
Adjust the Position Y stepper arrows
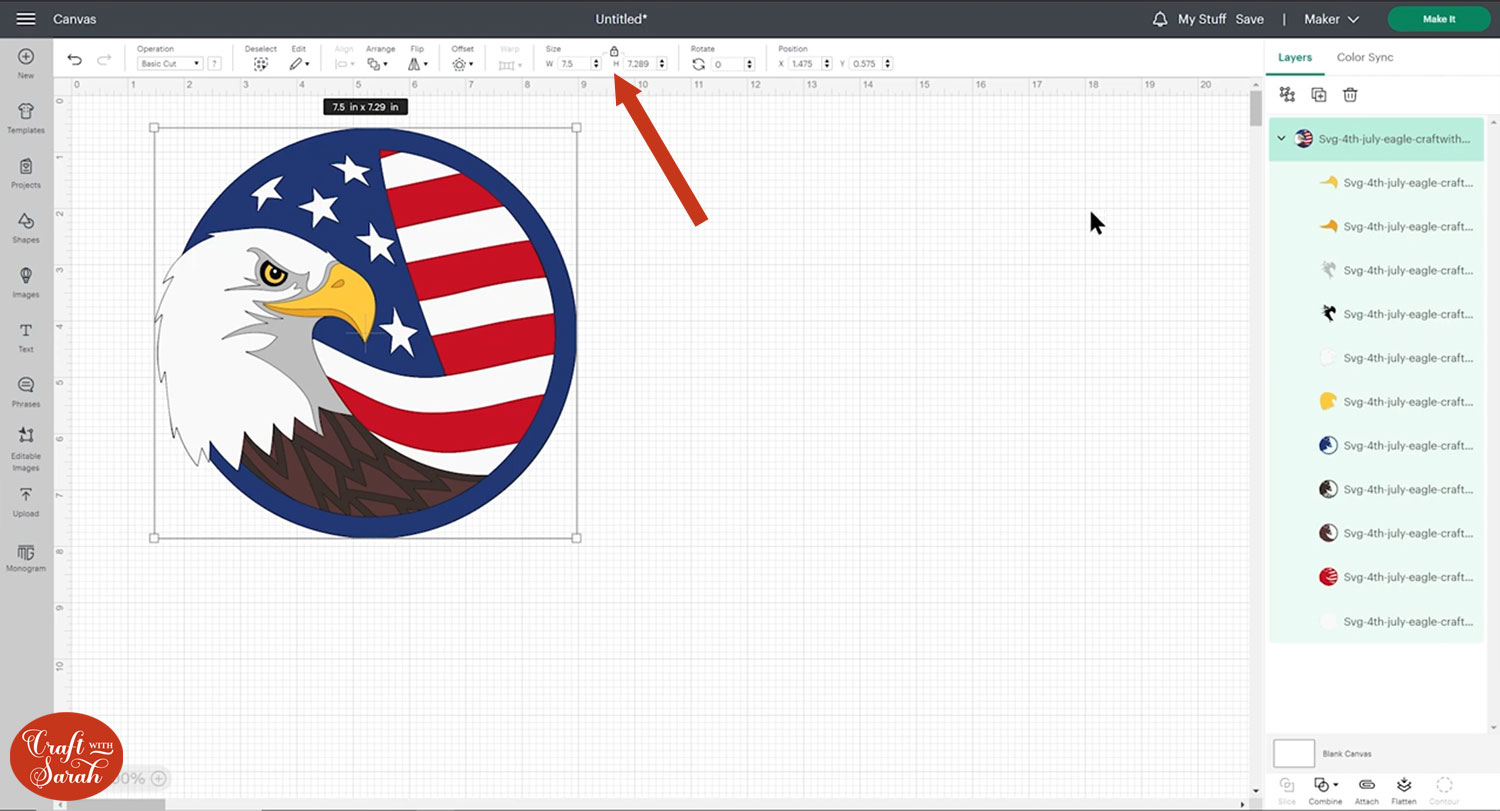point(888,64)
